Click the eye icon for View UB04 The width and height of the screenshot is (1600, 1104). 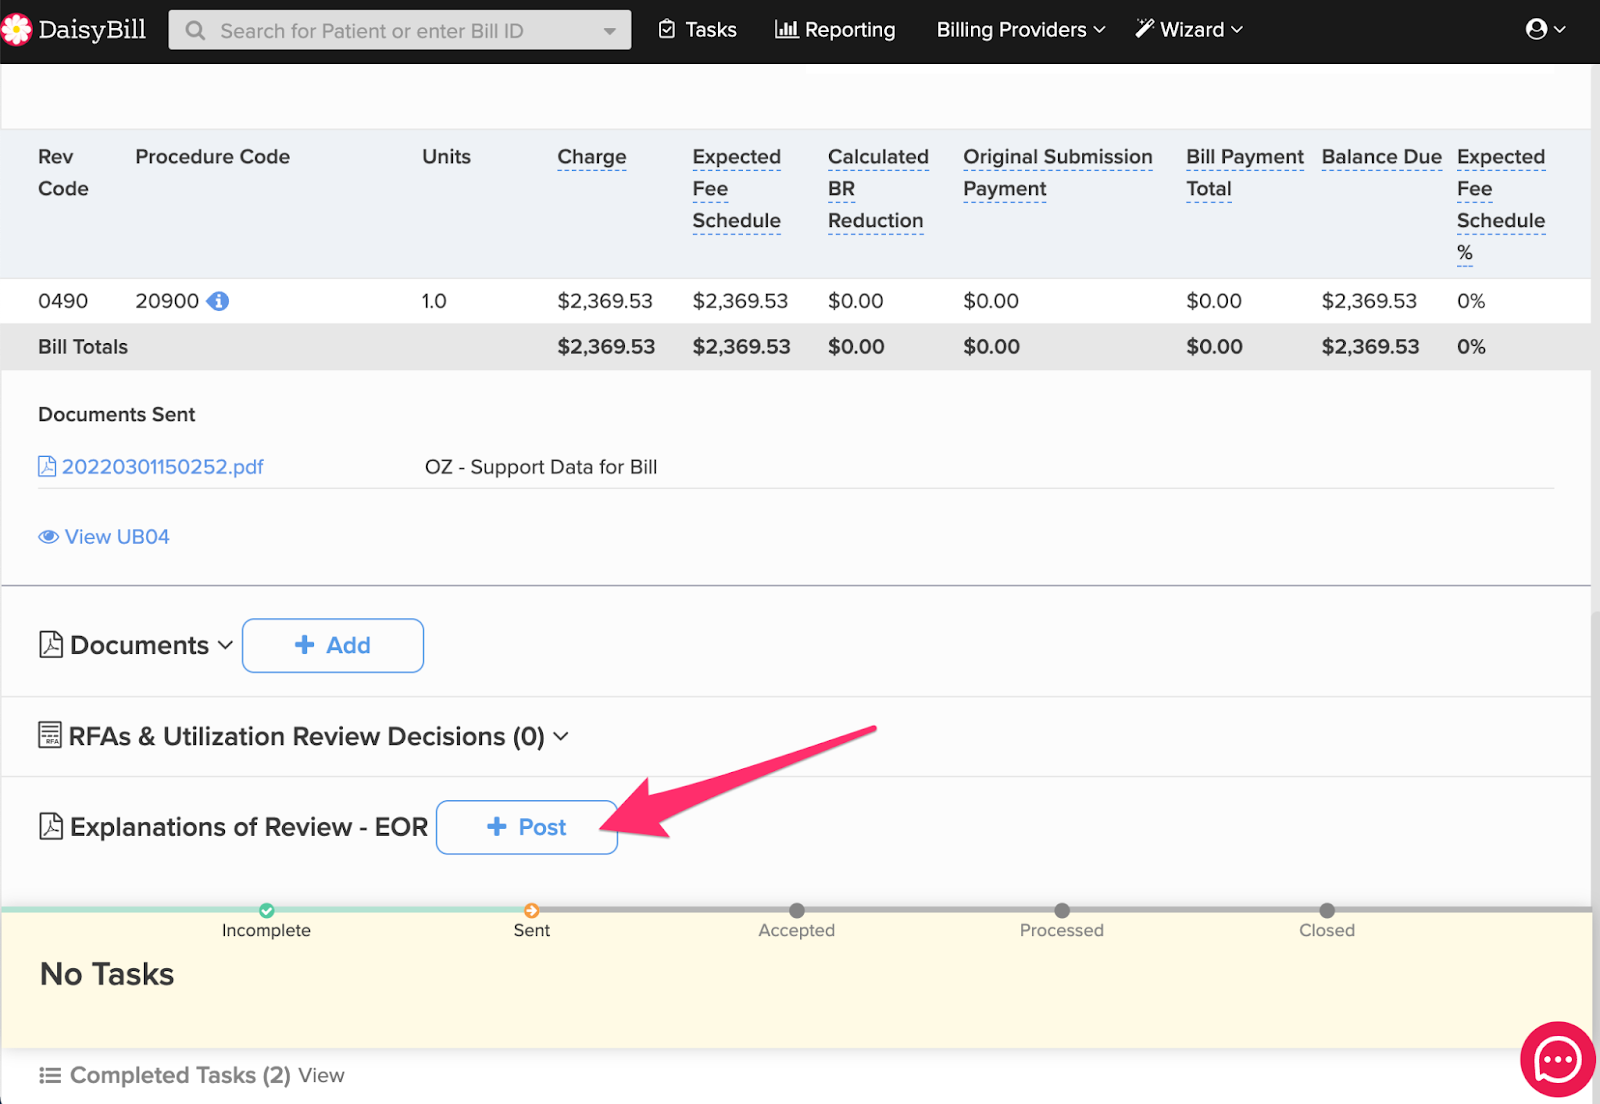[x=48, y=537]
